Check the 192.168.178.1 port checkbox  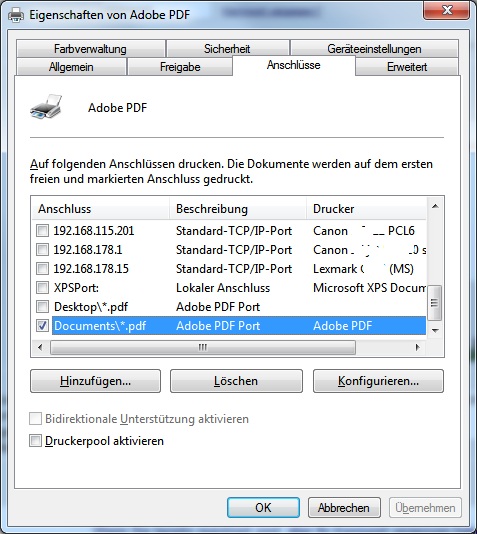tap(42, 250)
